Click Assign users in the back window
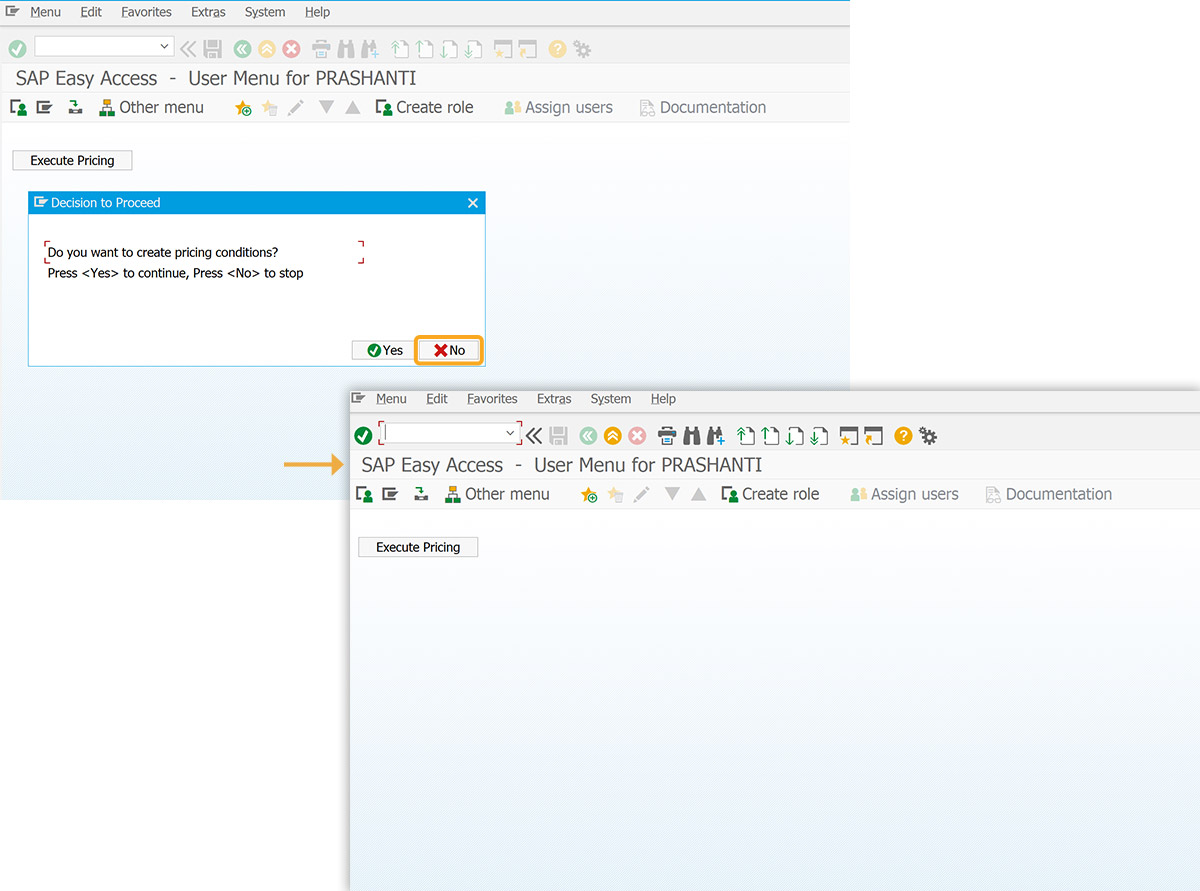This screenshot has width=1200, height=891. 558,107
